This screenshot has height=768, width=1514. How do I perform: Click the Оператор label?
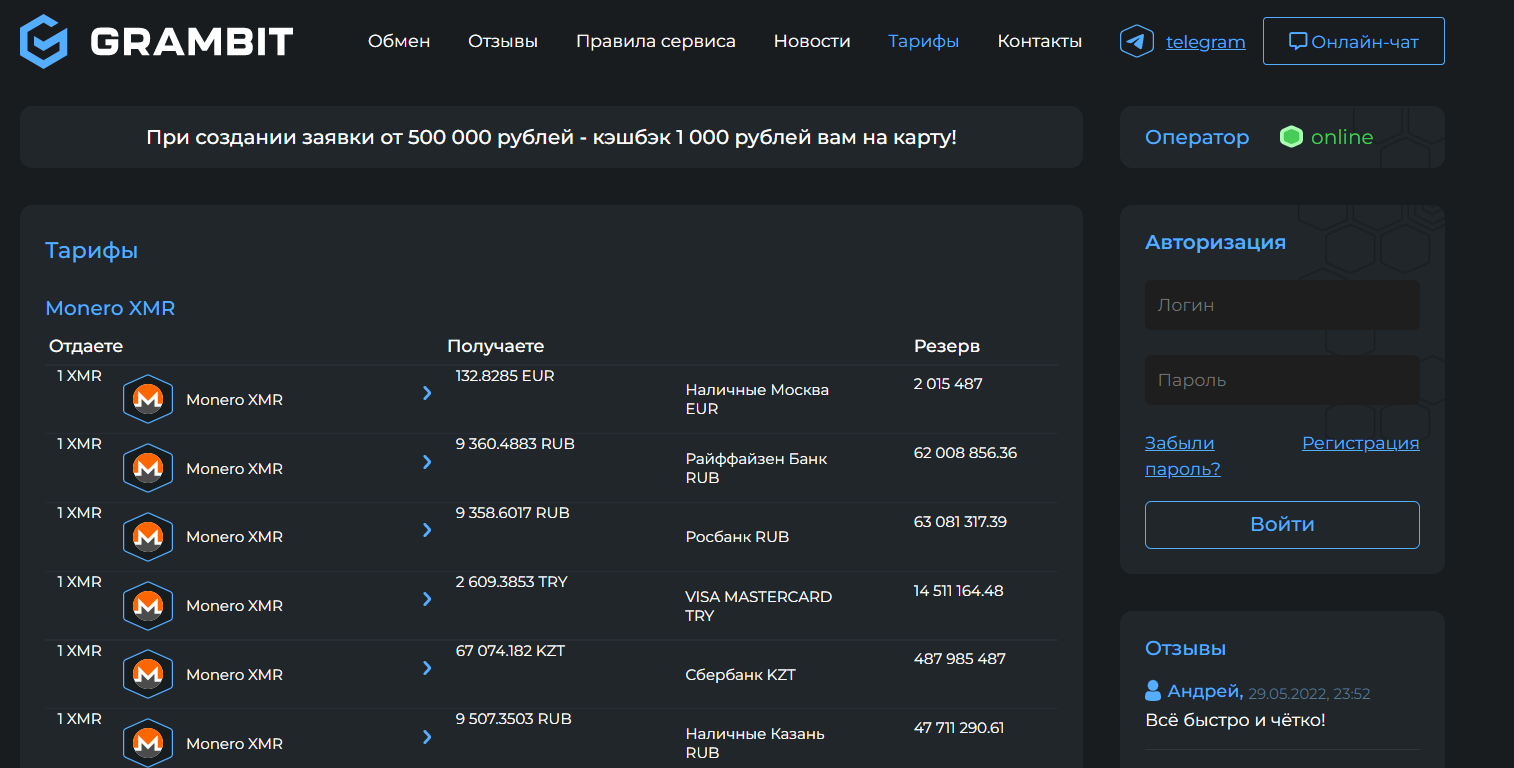[x=1197, y=137]
